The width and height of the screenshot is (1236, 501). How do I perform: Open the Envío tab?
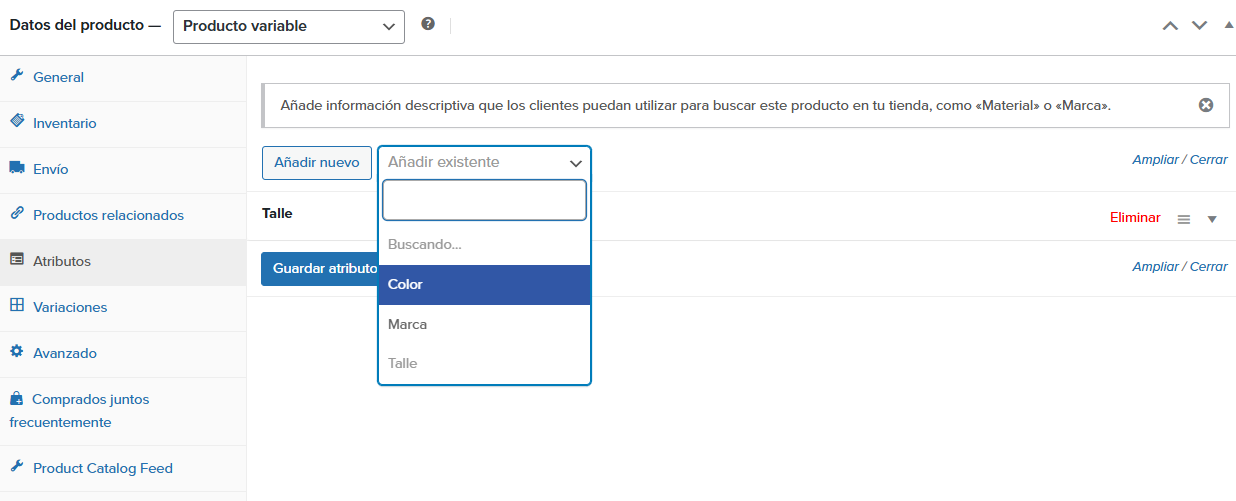click(x=123, y=169)
